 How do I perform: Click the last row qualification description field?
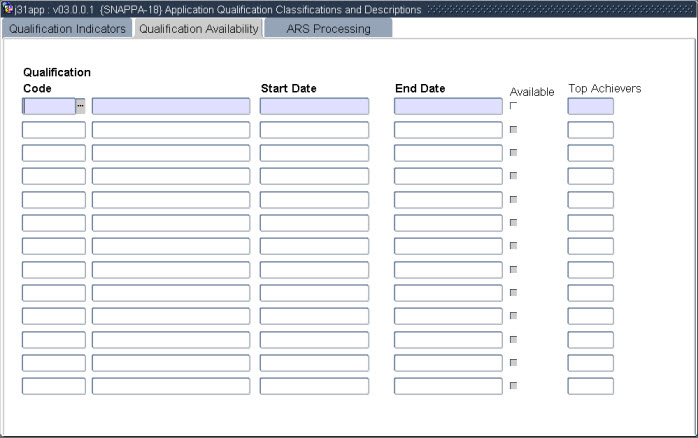[x=170, y=386]
